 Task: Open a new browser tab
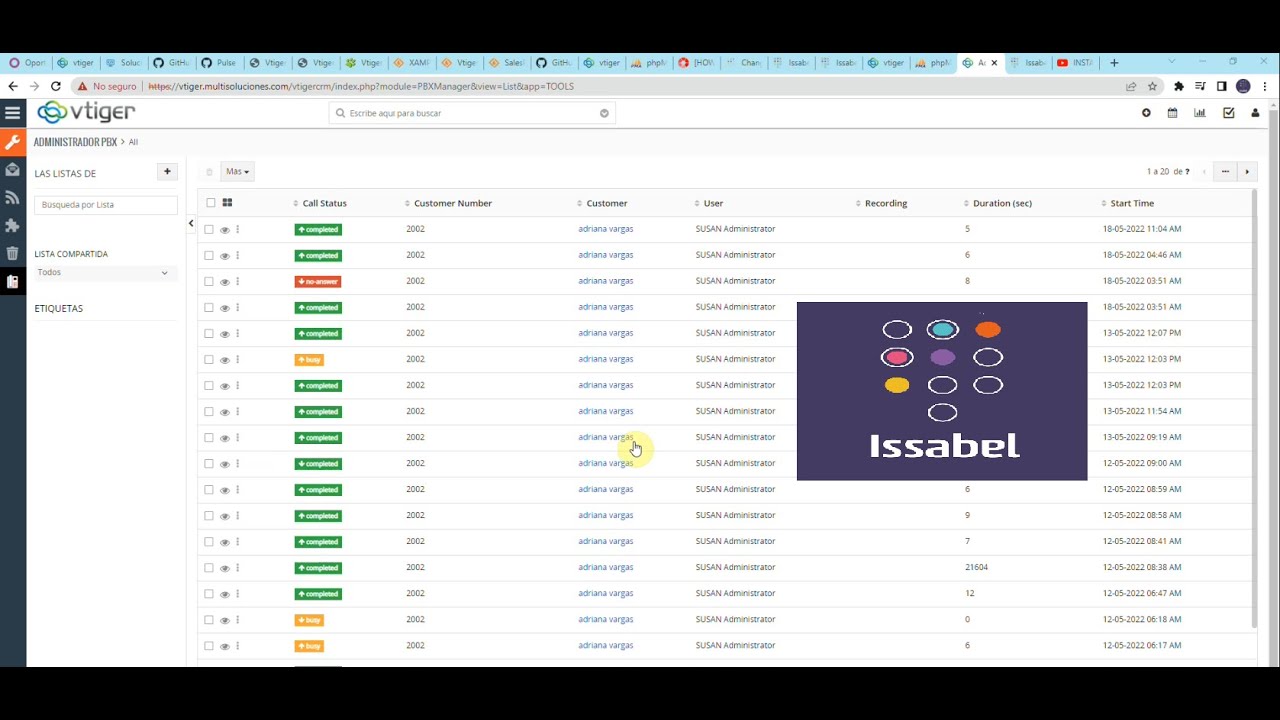tap(1114, 63)
